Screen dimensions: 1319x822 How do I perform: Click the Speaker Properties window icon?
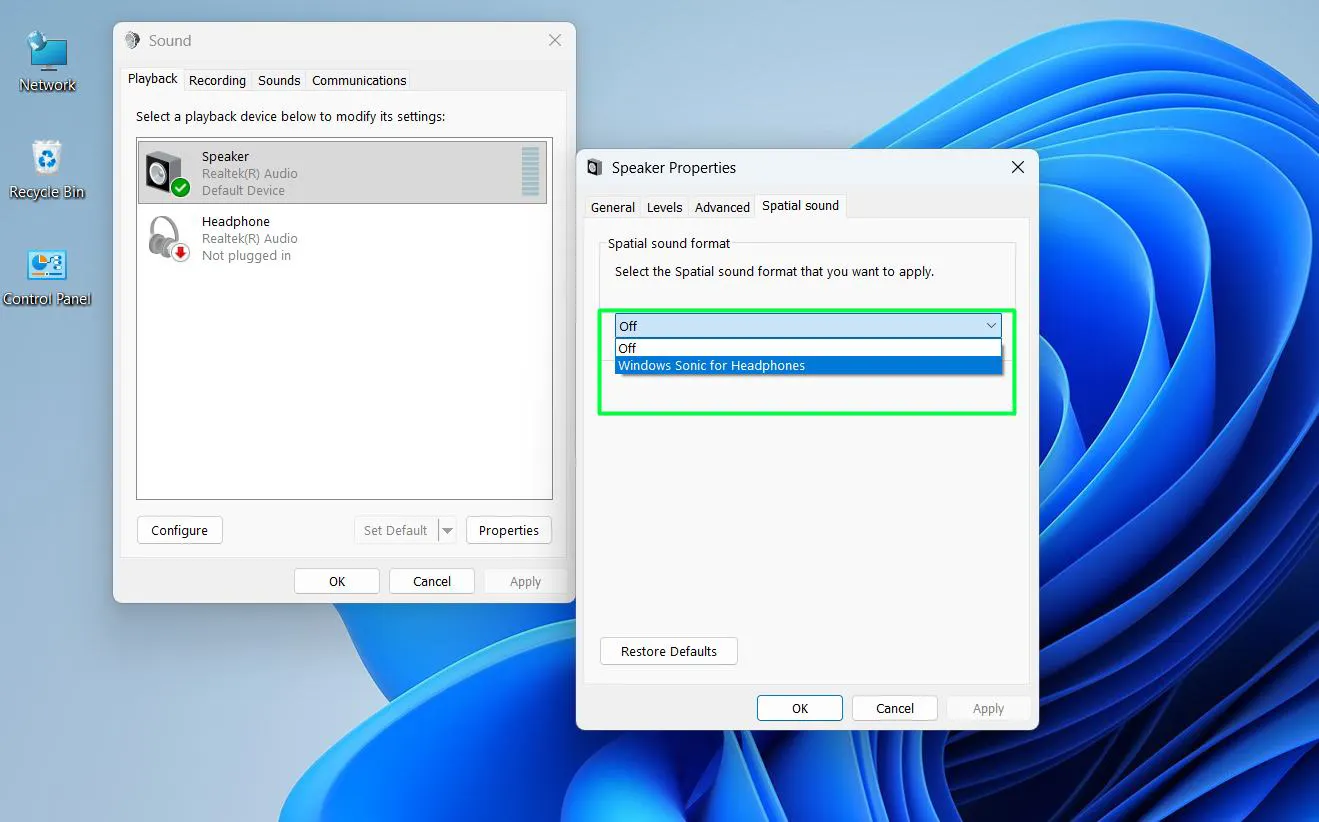click(x=594, y=167)
